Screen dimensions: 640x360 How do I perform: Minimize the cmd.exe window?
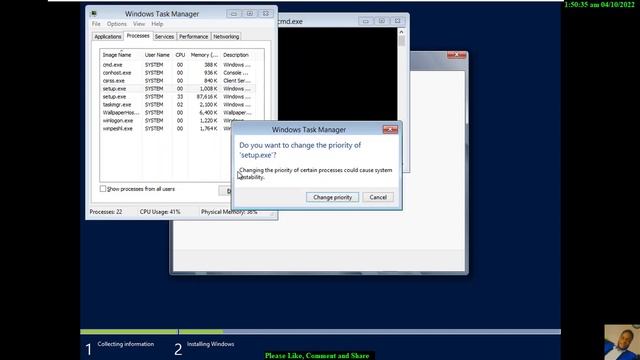coord(366,21)
